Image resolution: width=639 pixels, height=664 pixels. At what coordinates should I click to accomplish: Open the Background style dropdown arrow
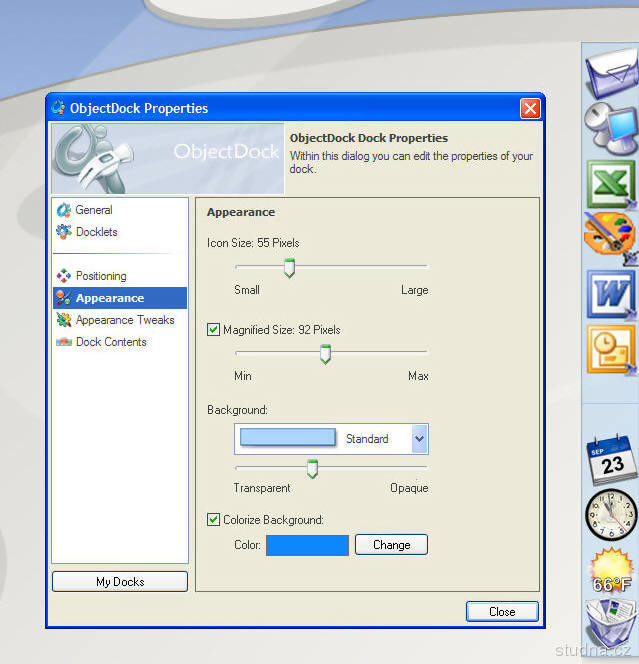(x=419, y=439)
